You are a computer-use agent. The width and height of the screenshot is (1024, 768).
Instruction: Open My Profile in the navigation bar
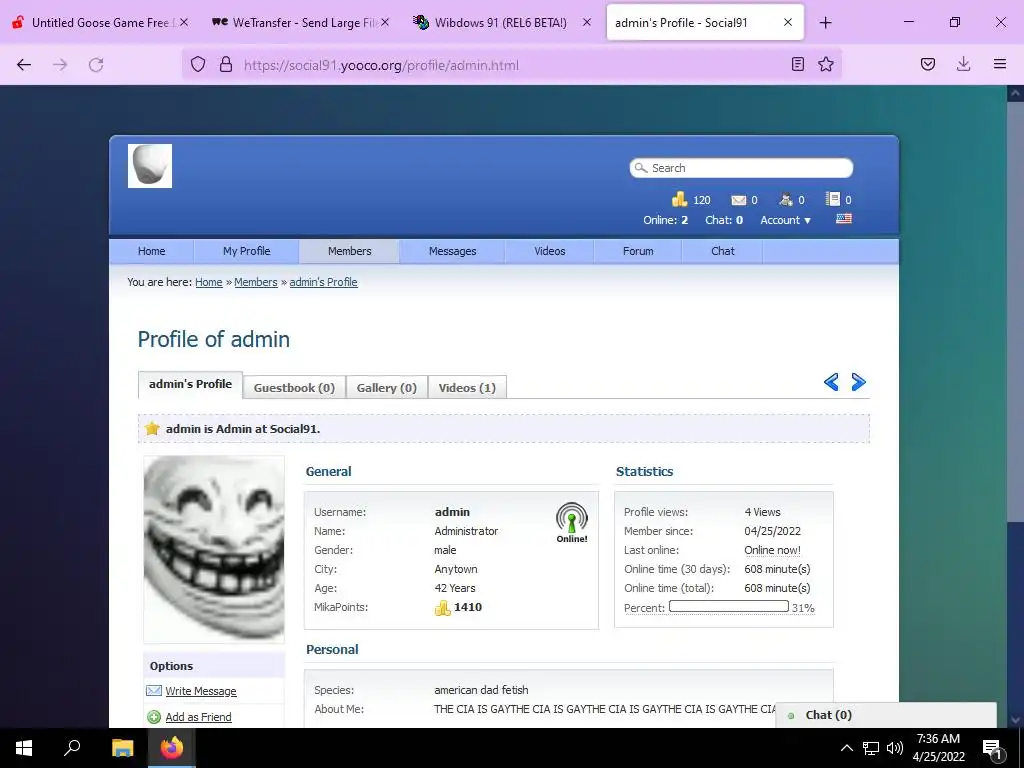[246, 251]
